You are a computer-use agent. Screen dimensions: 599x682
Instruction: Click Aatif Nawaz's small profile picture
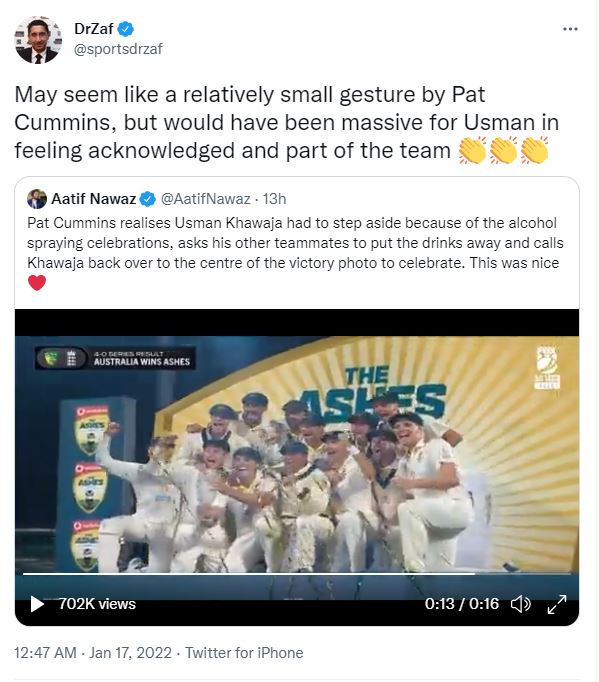pyautogui.click(x=37, y=199)
